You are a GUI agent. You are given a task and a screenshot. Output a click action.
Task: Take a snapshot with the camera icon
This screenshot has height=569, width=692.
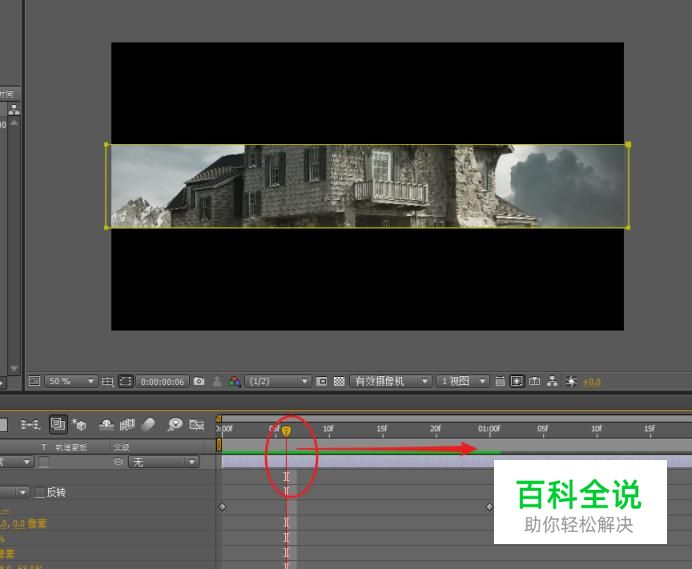[199, 381]
